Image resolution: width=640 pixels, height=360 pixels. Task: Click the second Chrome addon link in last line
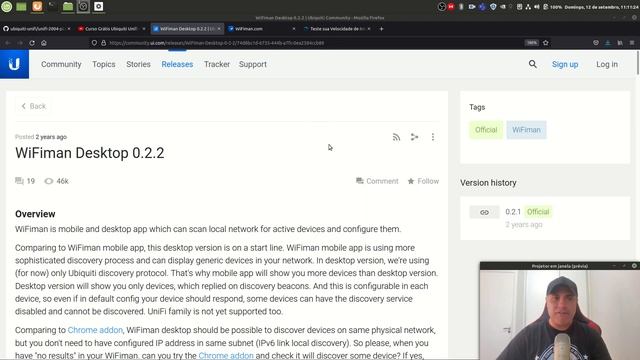pyautogui.click(x=226, y=356)
